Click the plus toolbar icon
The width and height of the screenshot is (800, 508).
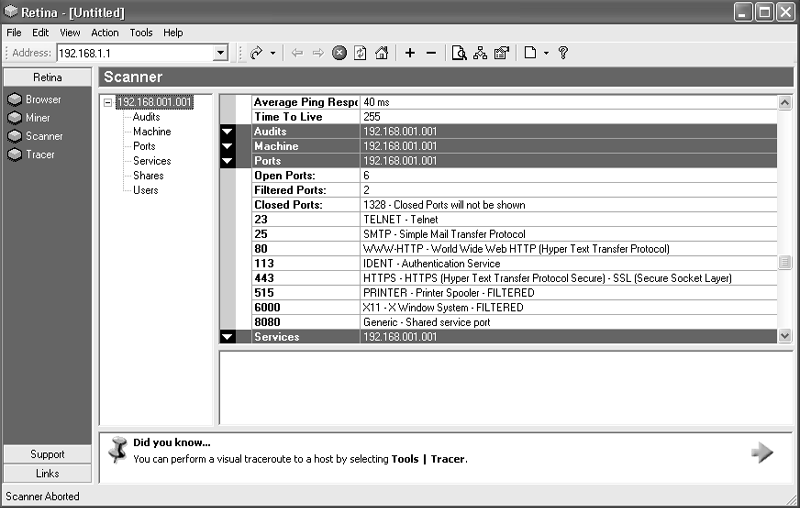[x=410, y=53]
